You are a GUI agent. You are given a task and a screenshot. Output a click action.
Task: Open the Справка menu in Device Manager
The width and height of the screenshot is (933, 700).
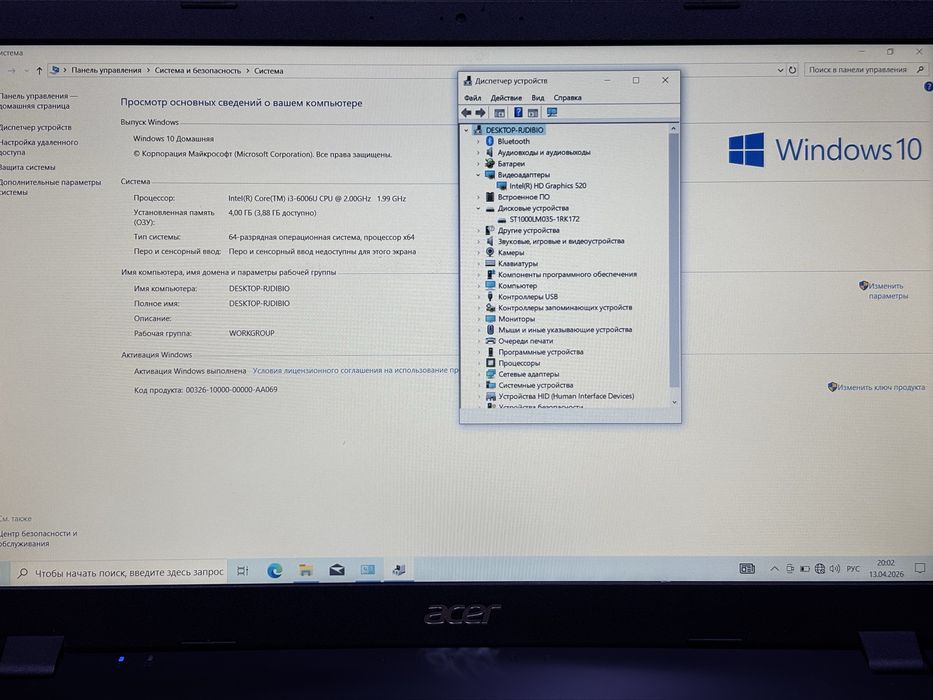click(x=568, y=98)
